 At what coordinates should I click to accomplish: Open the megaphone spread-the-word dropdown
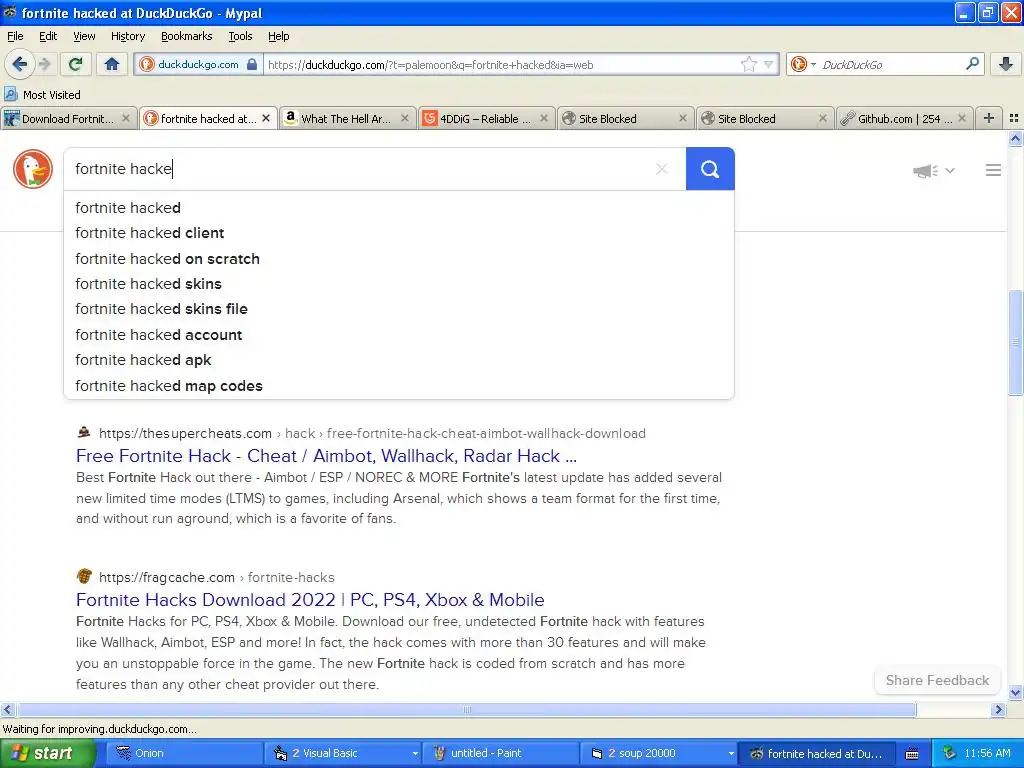(934, 170)
